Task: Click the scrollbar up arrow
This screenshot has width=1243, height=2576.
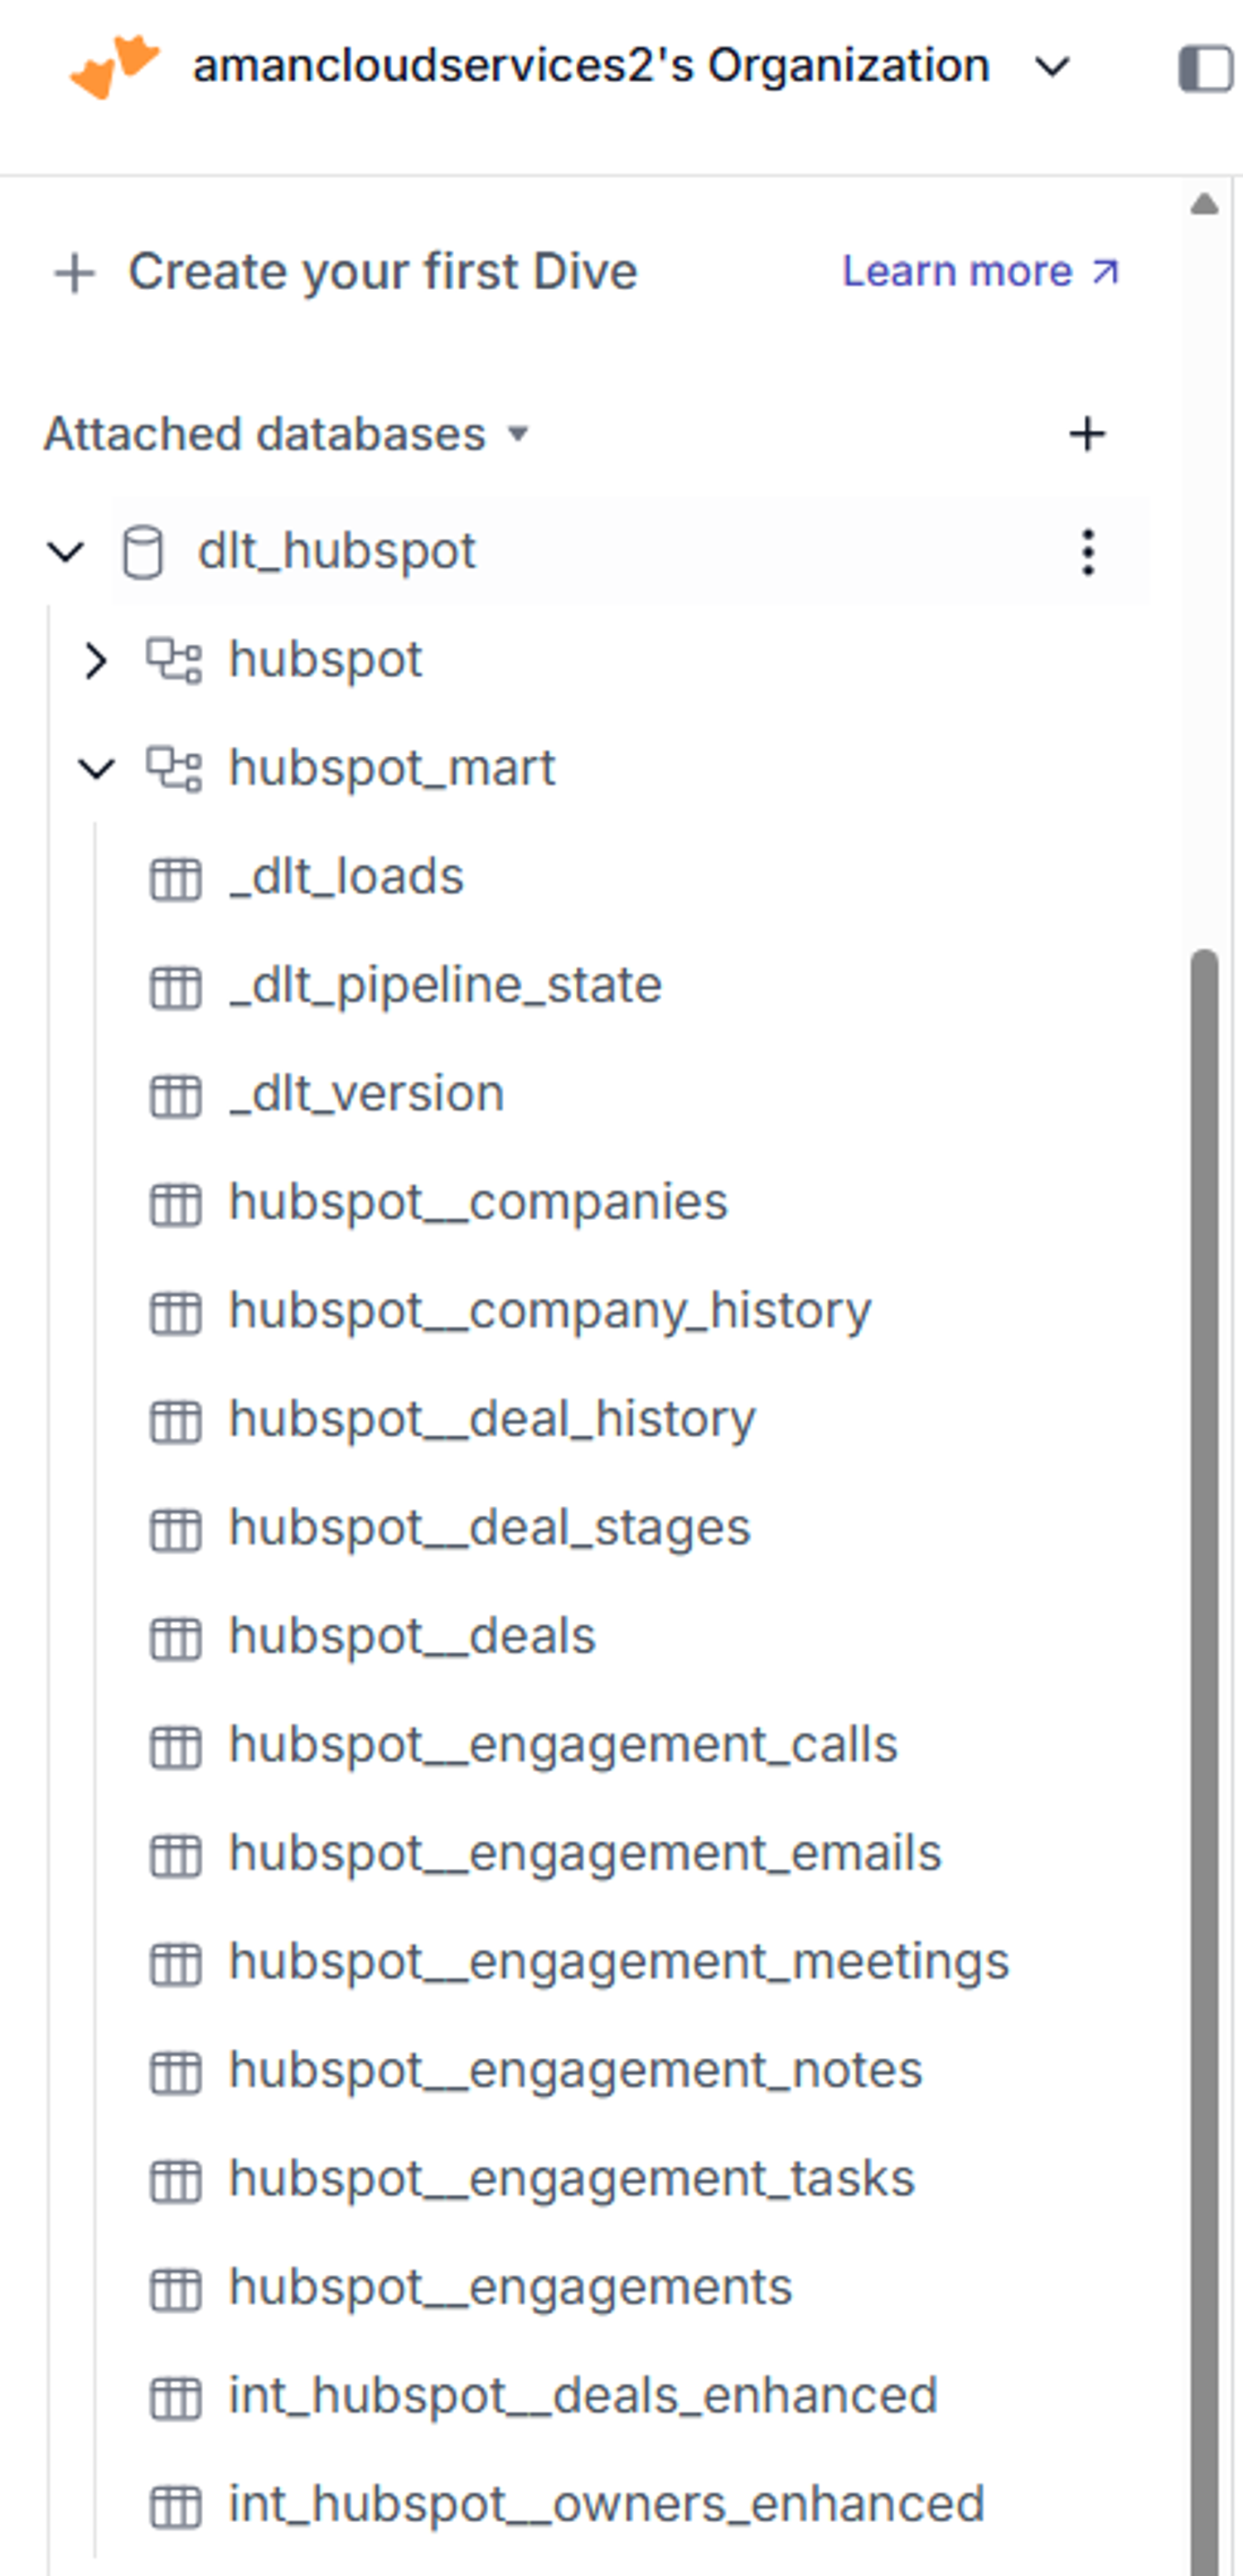Action: coord(1205,205)
